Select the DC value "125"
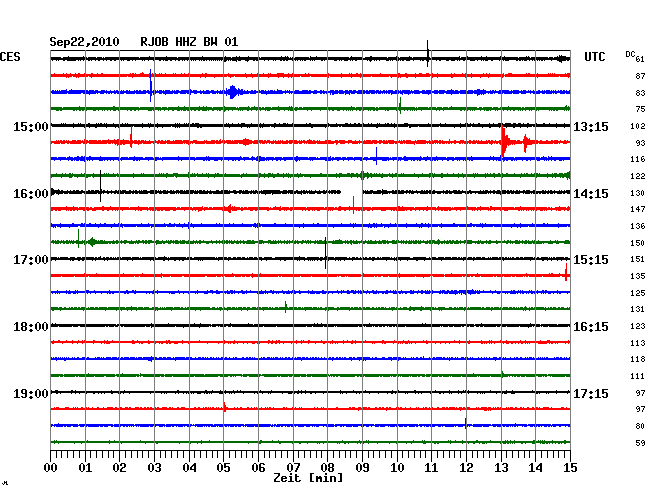Screen dimensions: 650x494 point(638,293)
